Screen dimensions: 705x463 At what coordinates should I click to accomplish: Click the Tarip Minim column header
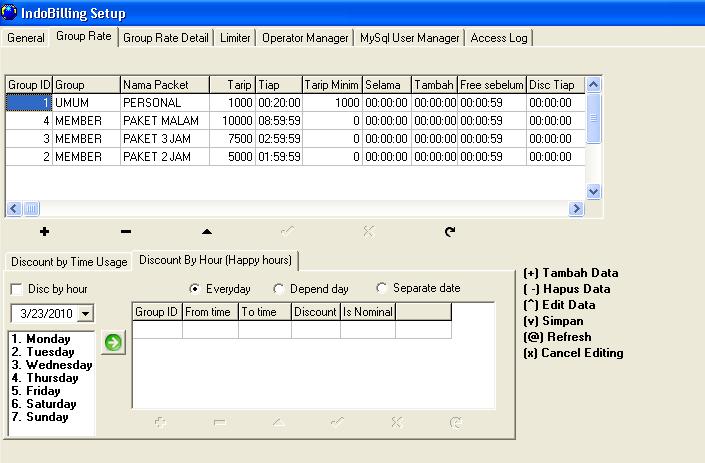[x=332, y=85]
